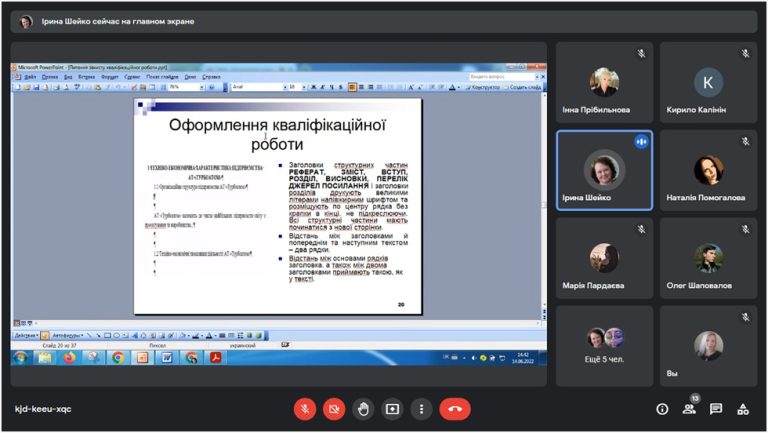Viewport: 768px width, 433px height.
Task: Open the 'Ещё 5 чел.' tile
Action: click(x=604, y=346)
